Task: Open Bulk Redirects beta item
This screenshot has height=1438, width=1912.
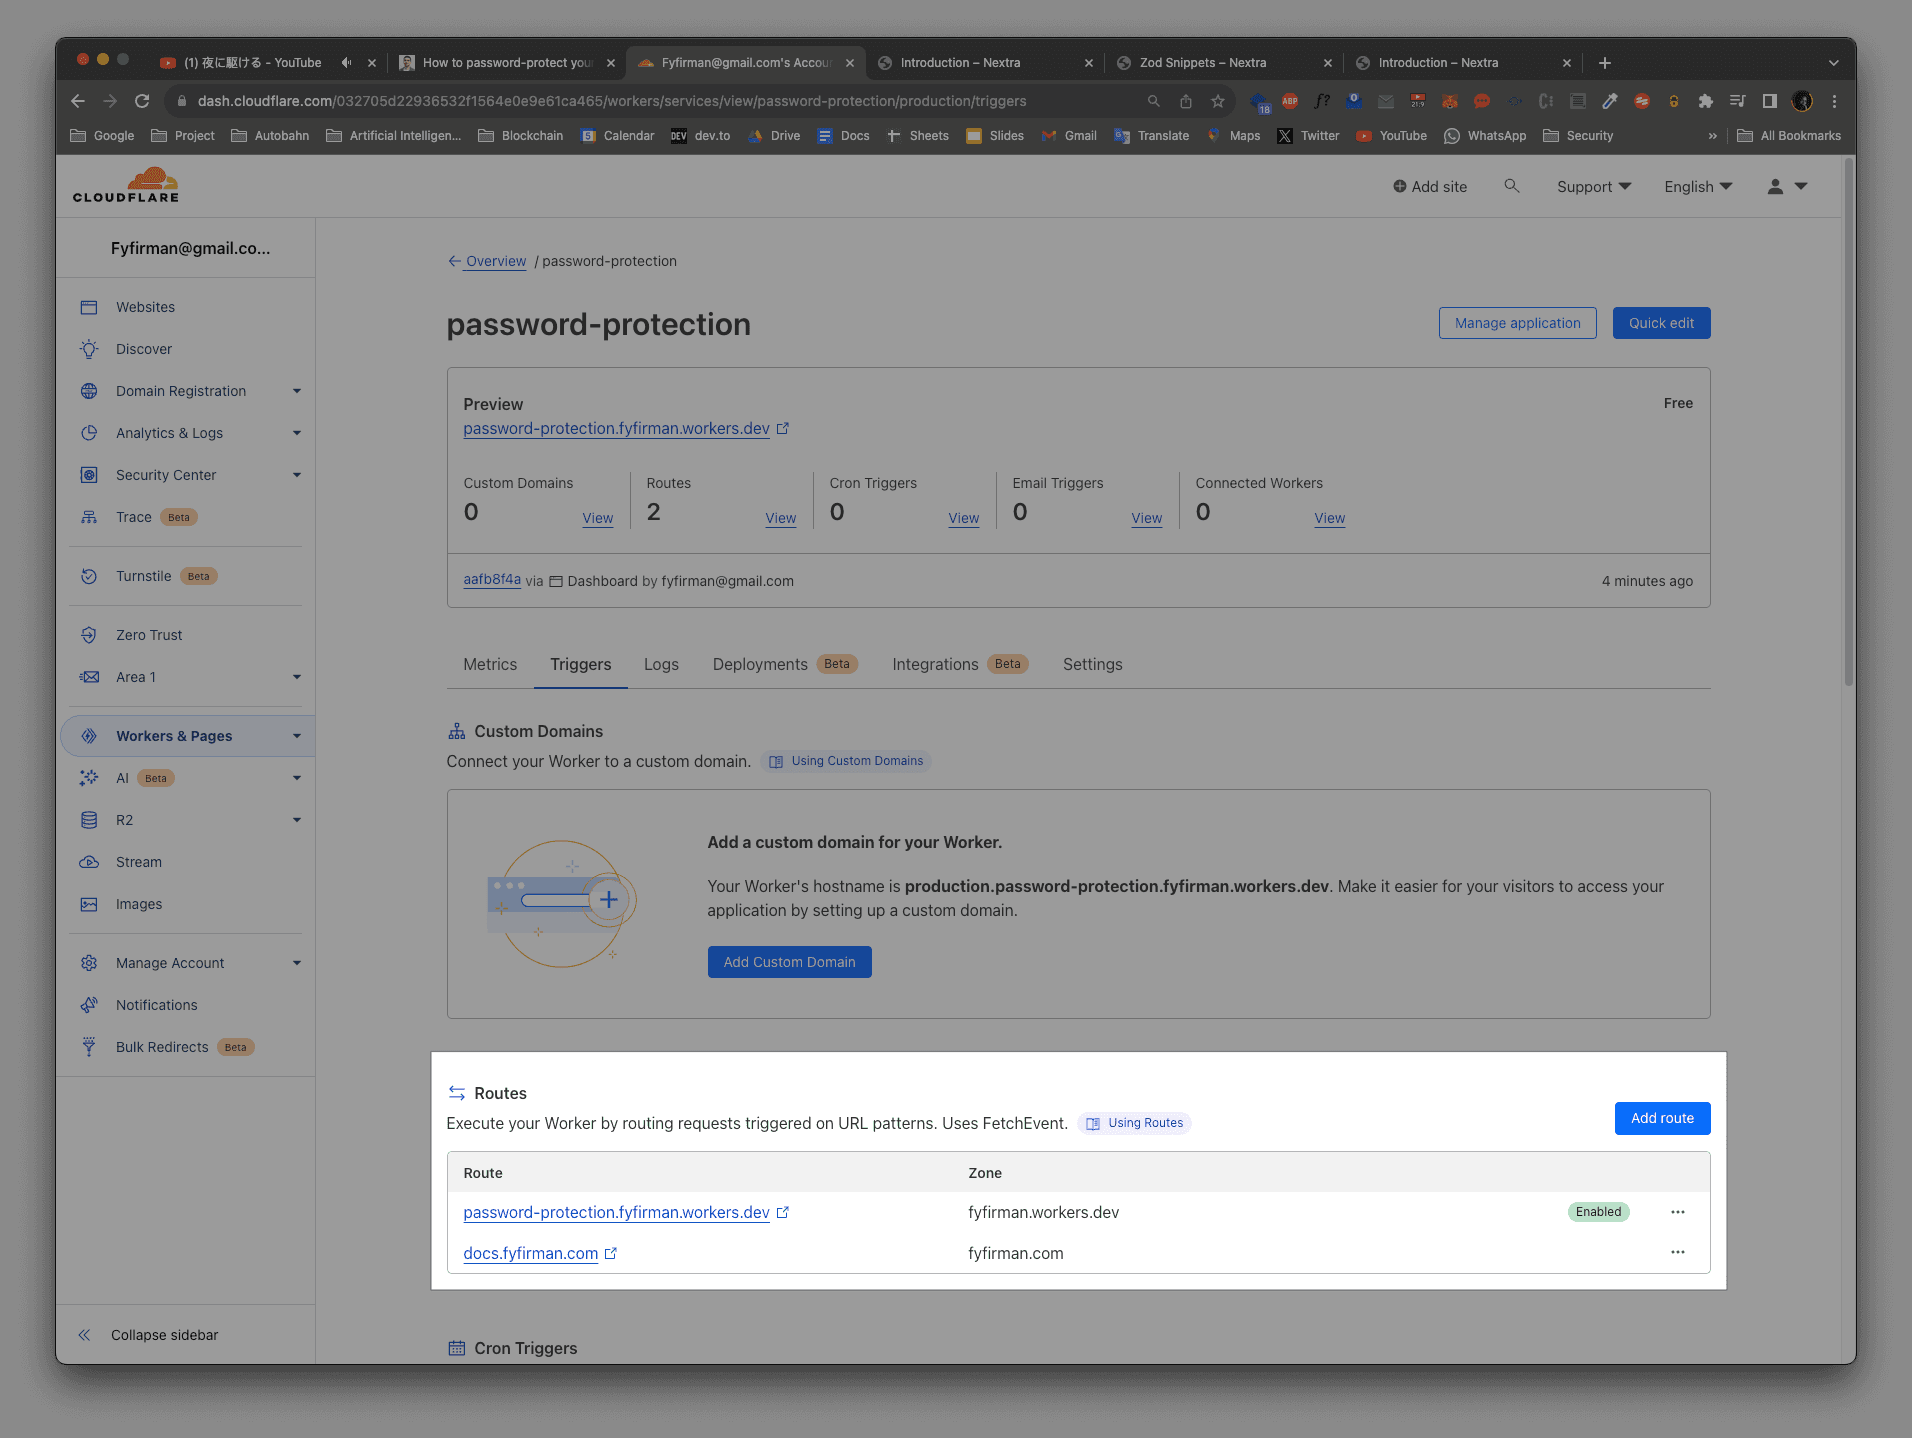Action: [162, 1047]
